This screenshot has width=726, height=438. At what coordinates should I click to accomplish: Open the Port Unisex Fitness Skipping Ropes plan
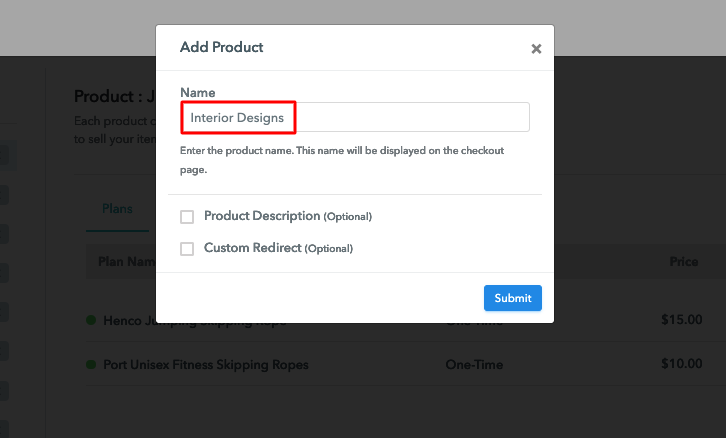point(206,365)
